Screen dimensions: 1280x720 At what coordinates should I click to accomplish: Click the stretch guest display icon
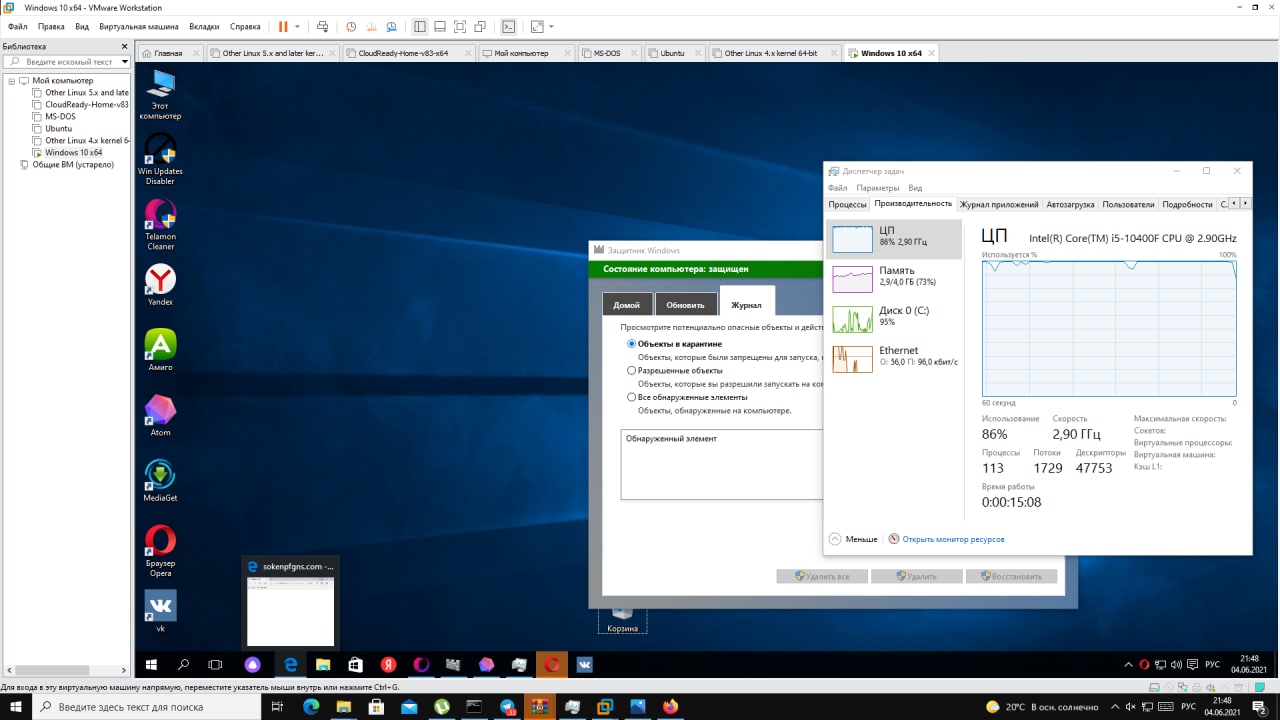point(537,26)
